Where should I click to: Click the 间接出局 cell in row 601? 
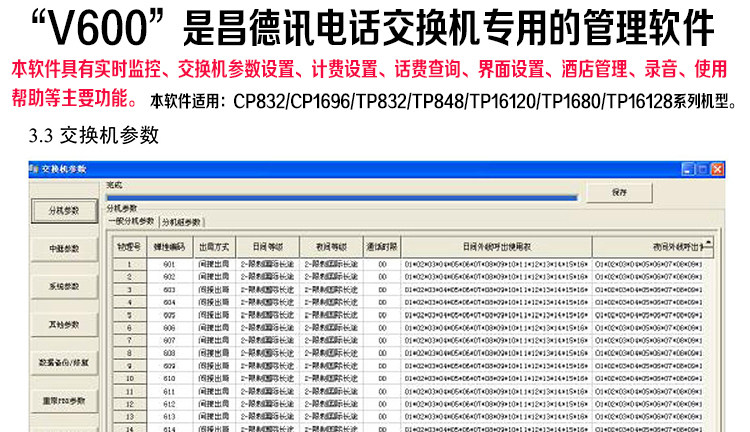[214, 264]
